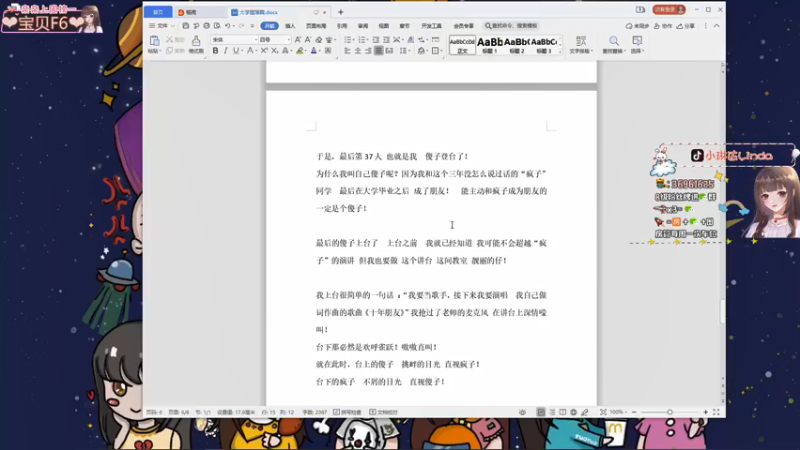Open the Page Layout ribbon tab
Image resolution: width=800 pixels, height=450 pixels.
(x=316, y=26)
